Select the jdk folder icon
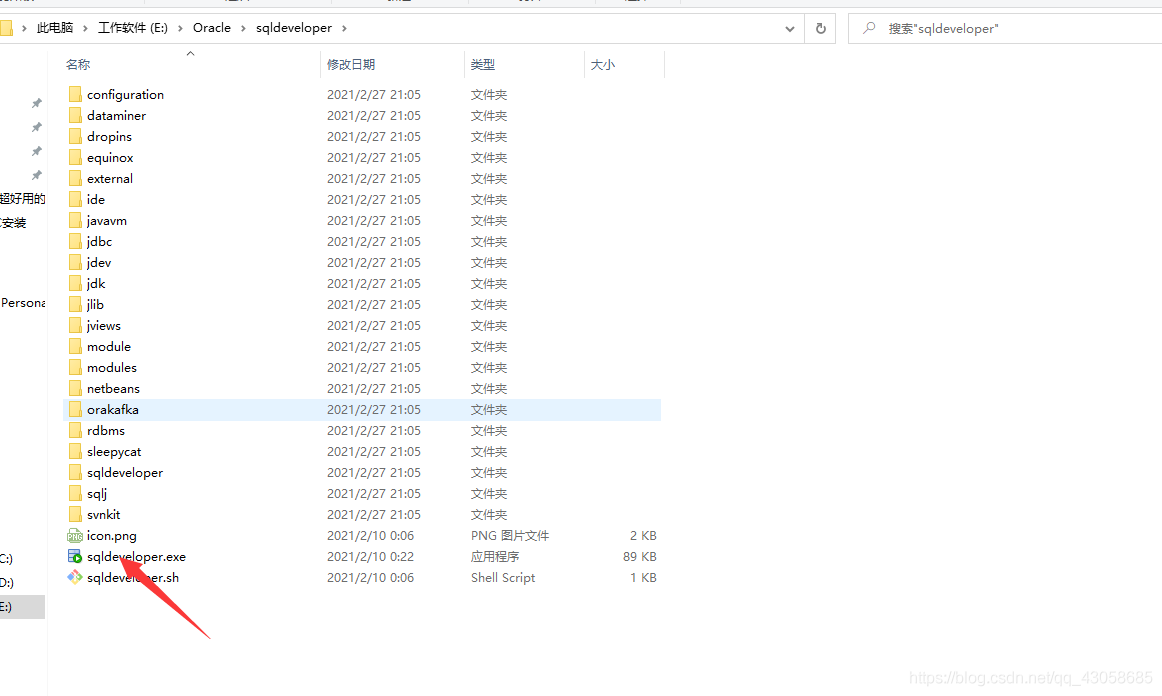 (x=75, y=283)
